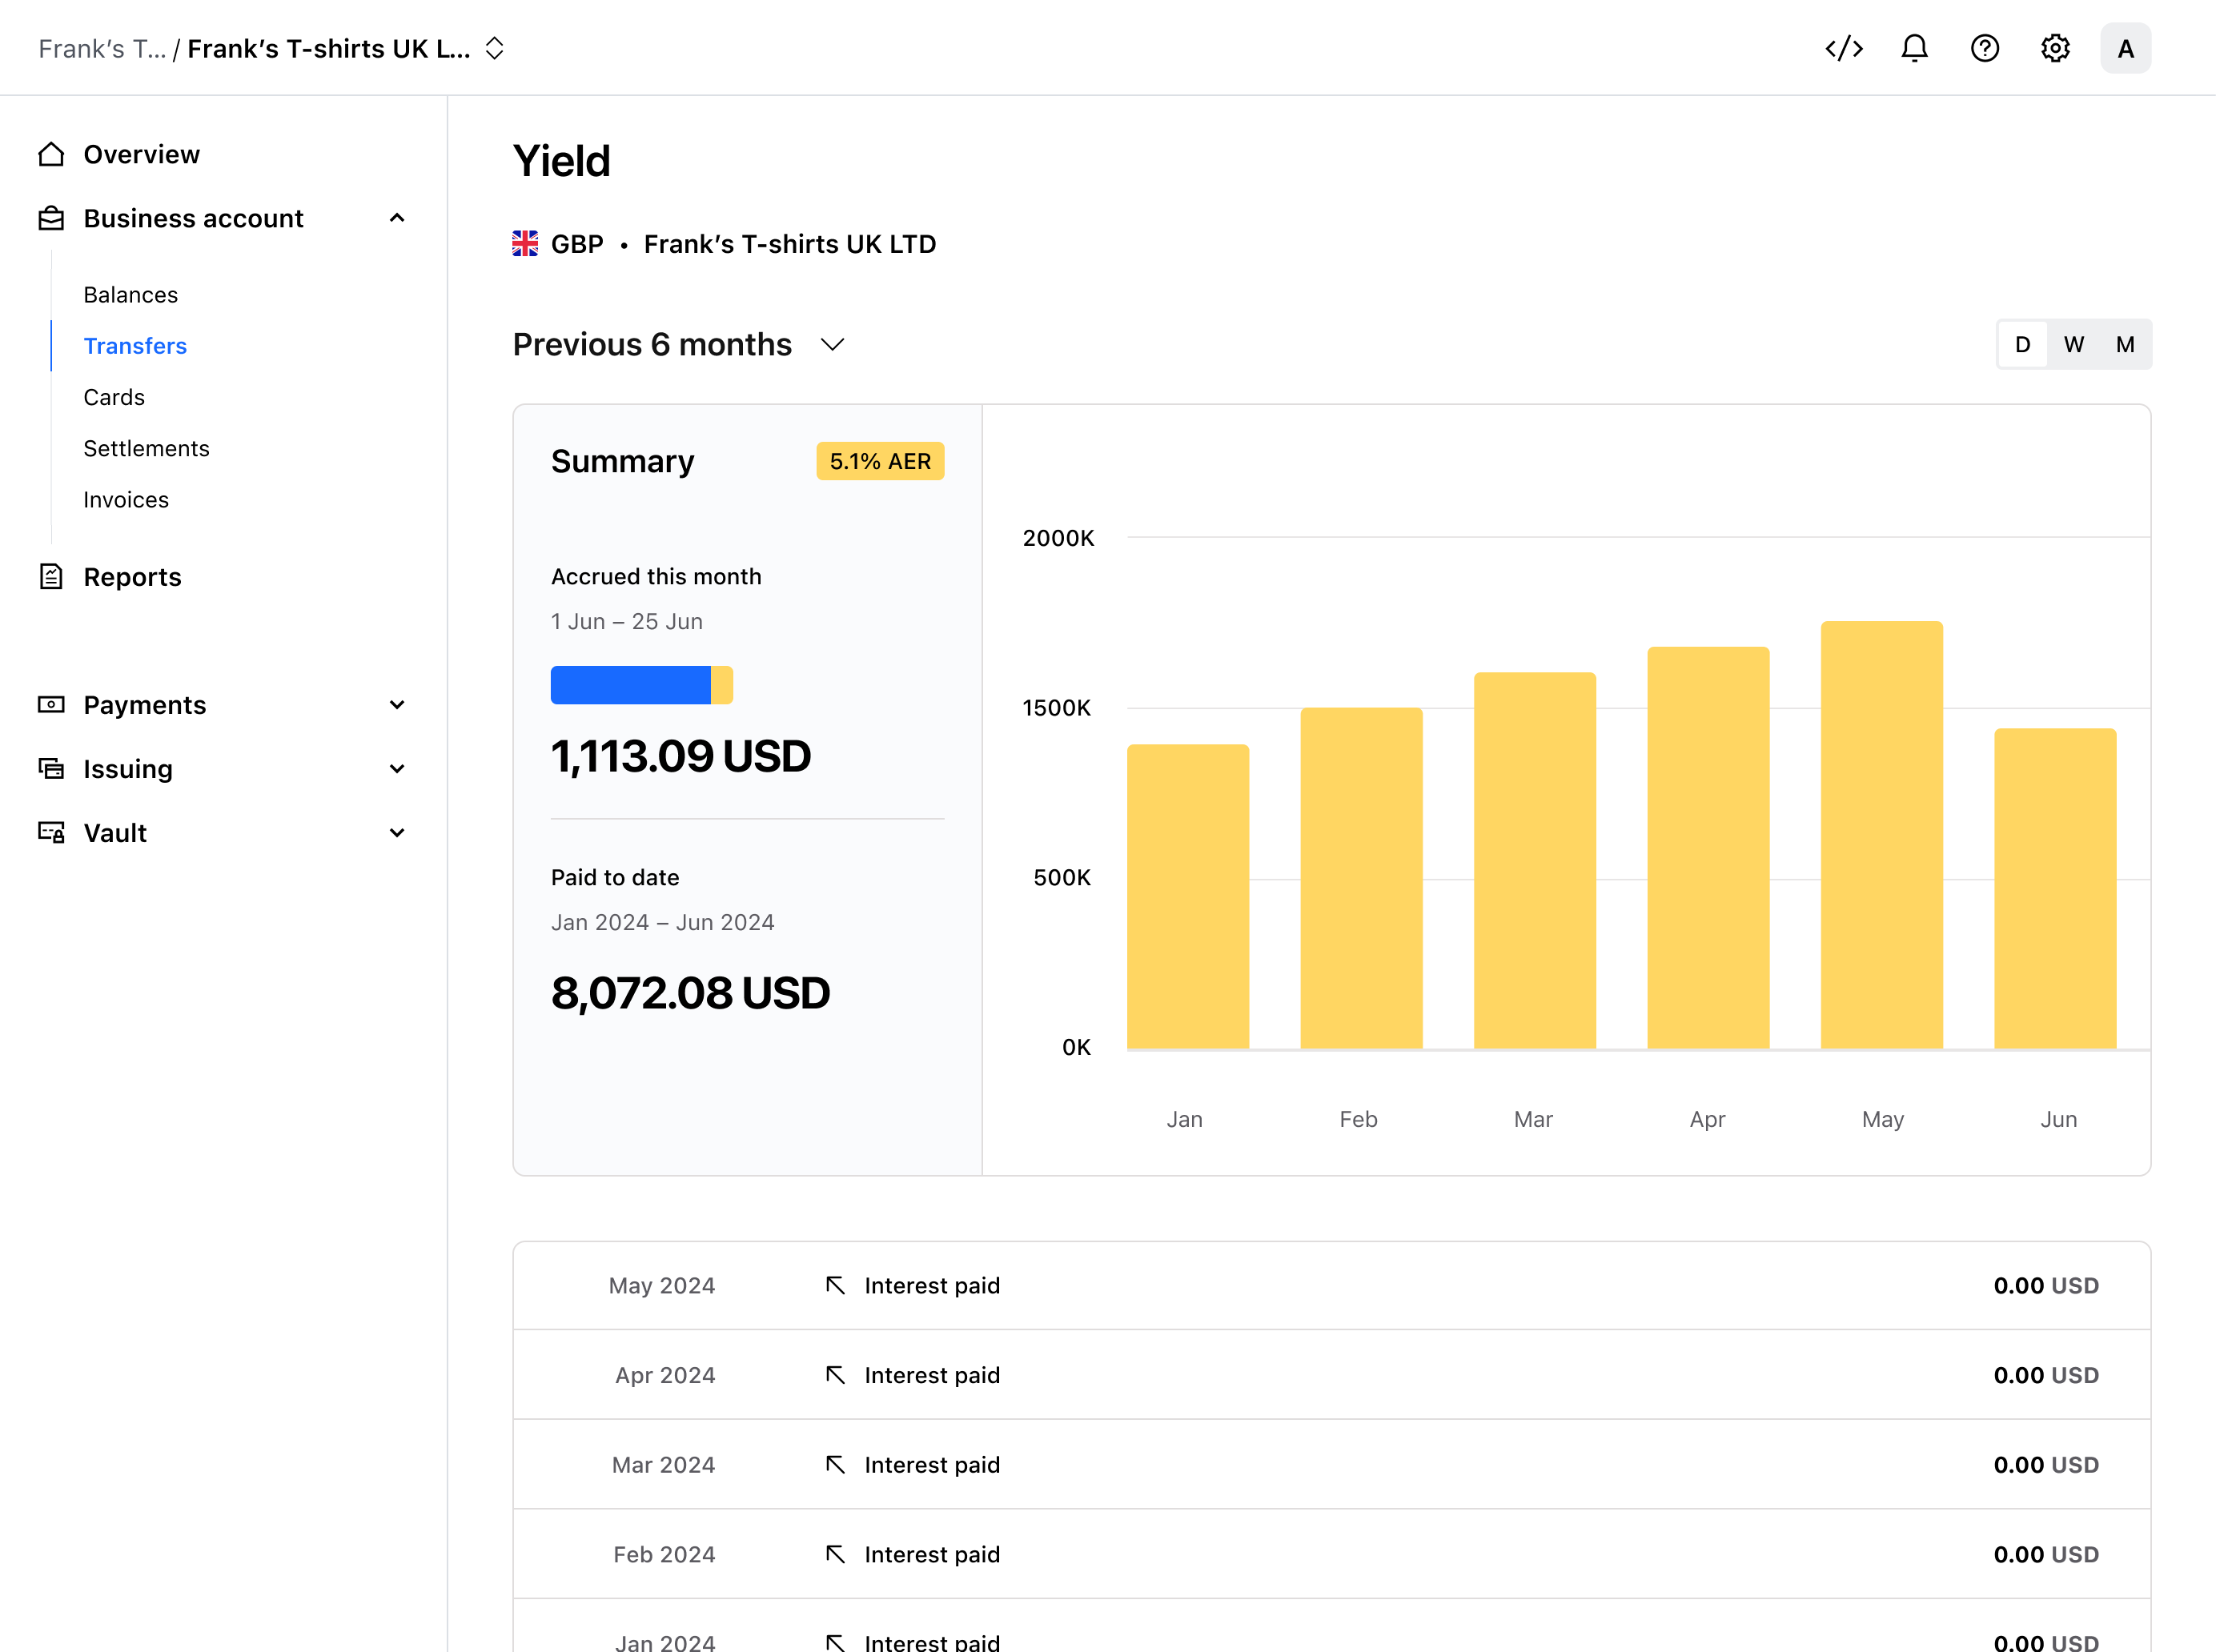
Task: Switch chart to monthly view M
Action: 2125,345
